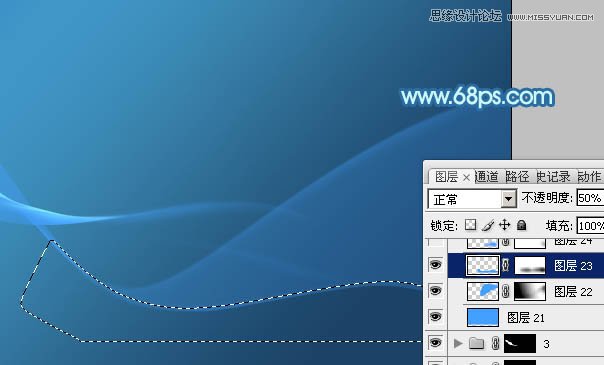
Task: Click the lock all padlock icon
Action: click(x=521, y=225)
